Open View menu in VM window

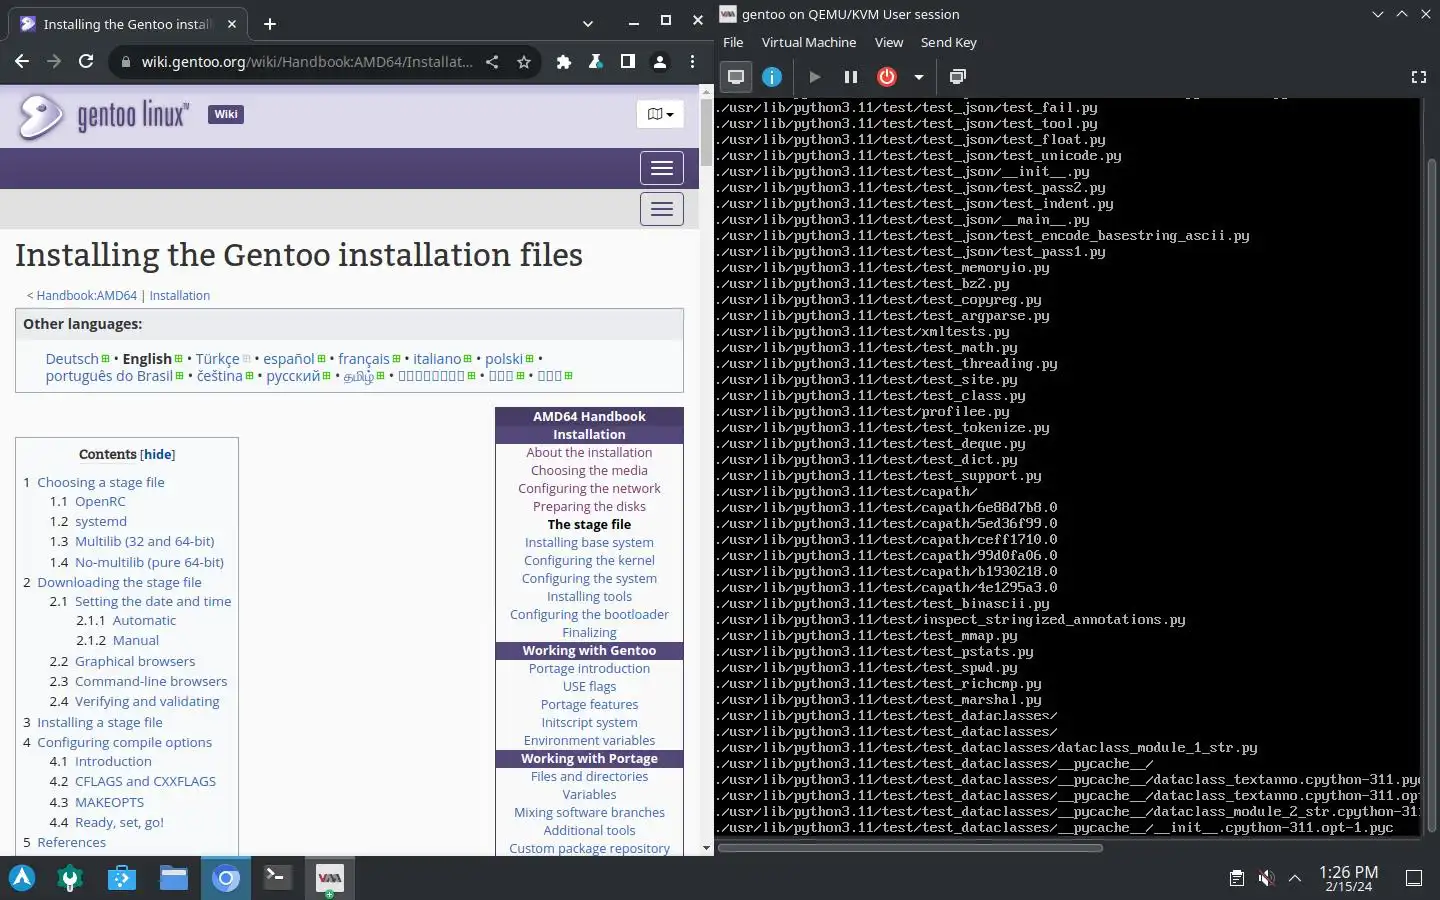[x=889, y=42]
